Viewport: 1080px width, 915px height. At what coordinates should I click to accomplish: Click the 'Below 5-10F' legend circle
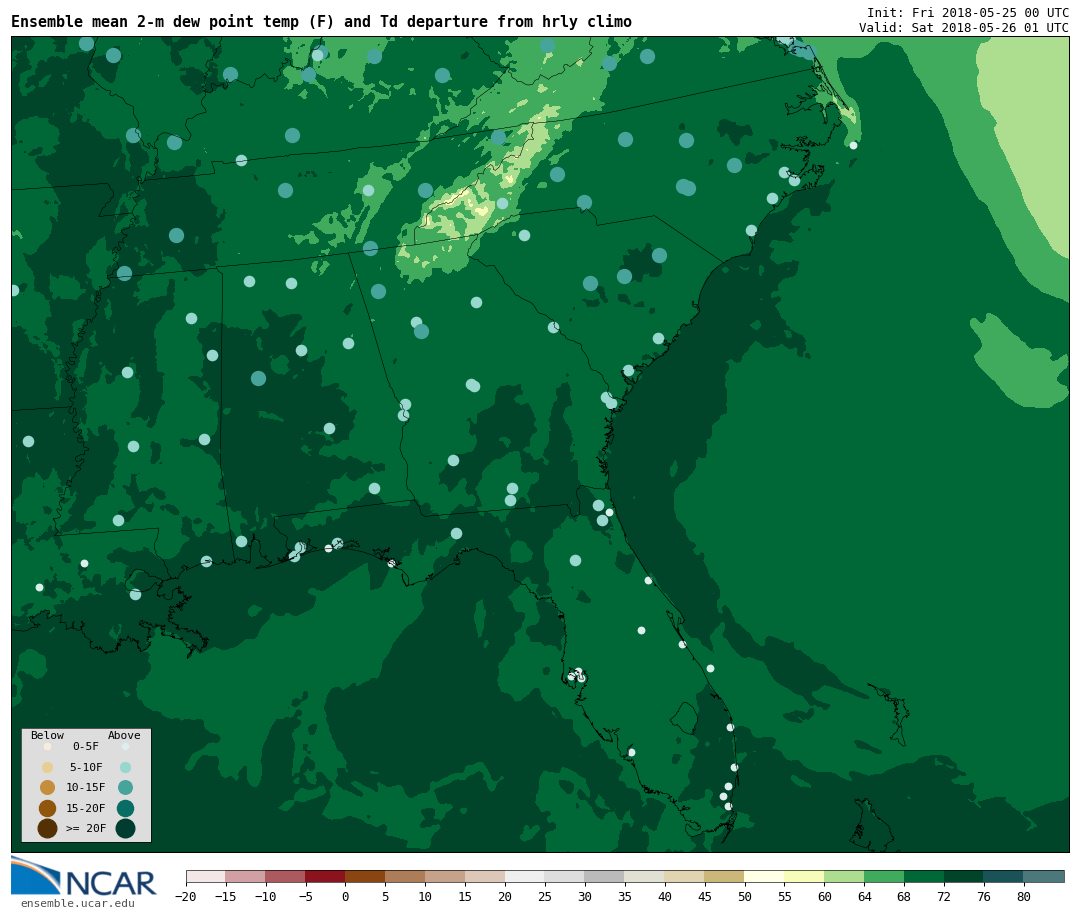click(48, 767)
